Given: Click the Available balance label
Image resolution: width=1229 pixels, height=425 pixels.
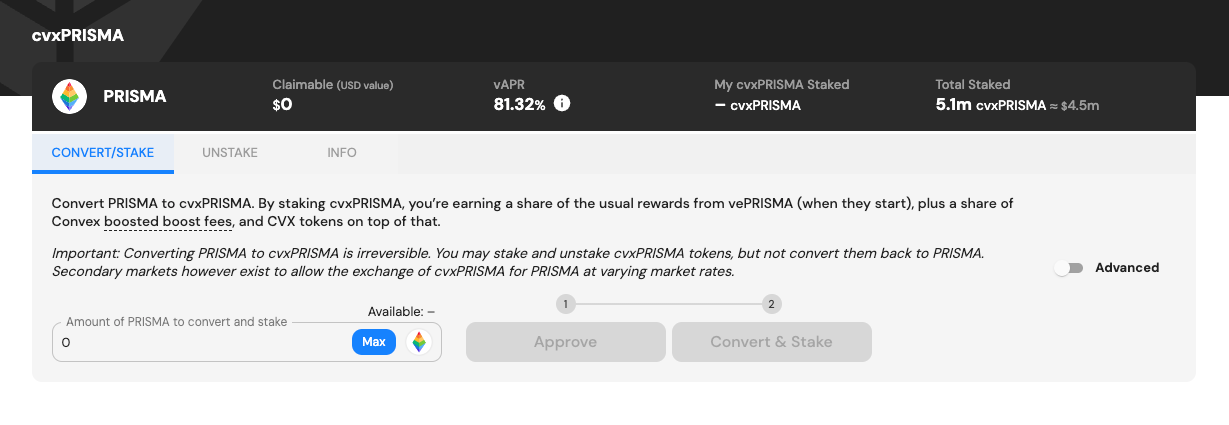Looking at the screenshot, I should [401, 312].
